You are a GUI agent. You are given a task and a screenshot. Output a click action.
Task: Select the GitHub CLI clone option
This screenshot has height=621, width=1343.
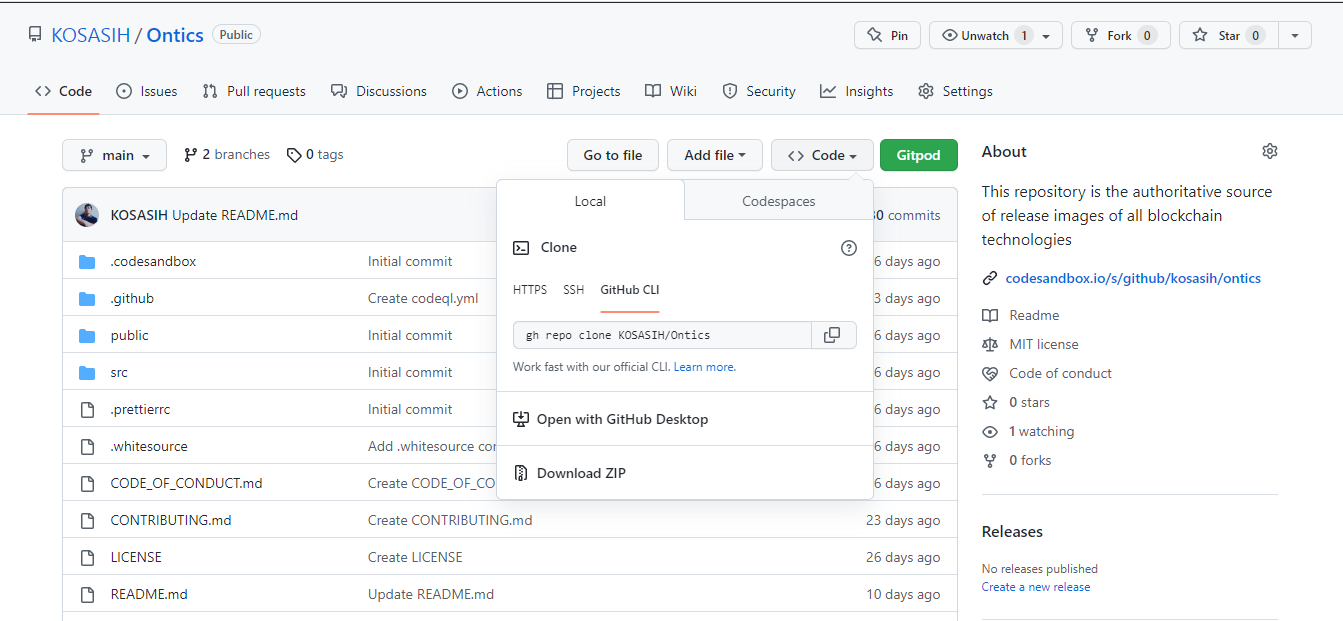coord(630,290)
